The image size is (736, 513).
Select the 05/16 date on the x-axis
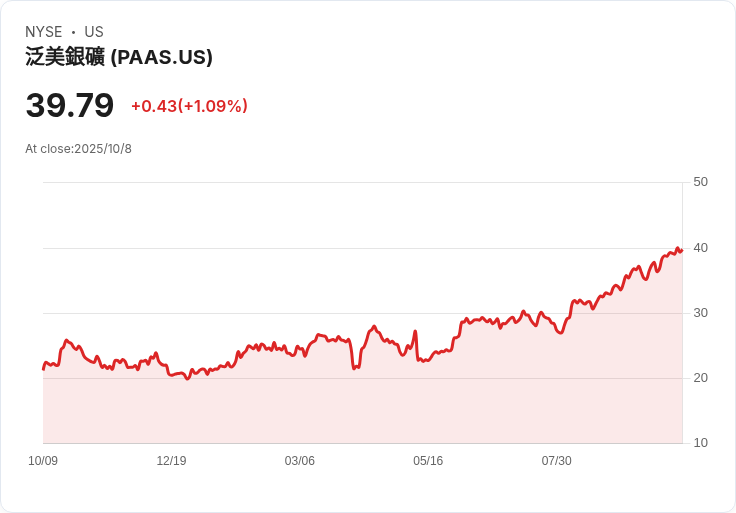[x=428, y=461]
